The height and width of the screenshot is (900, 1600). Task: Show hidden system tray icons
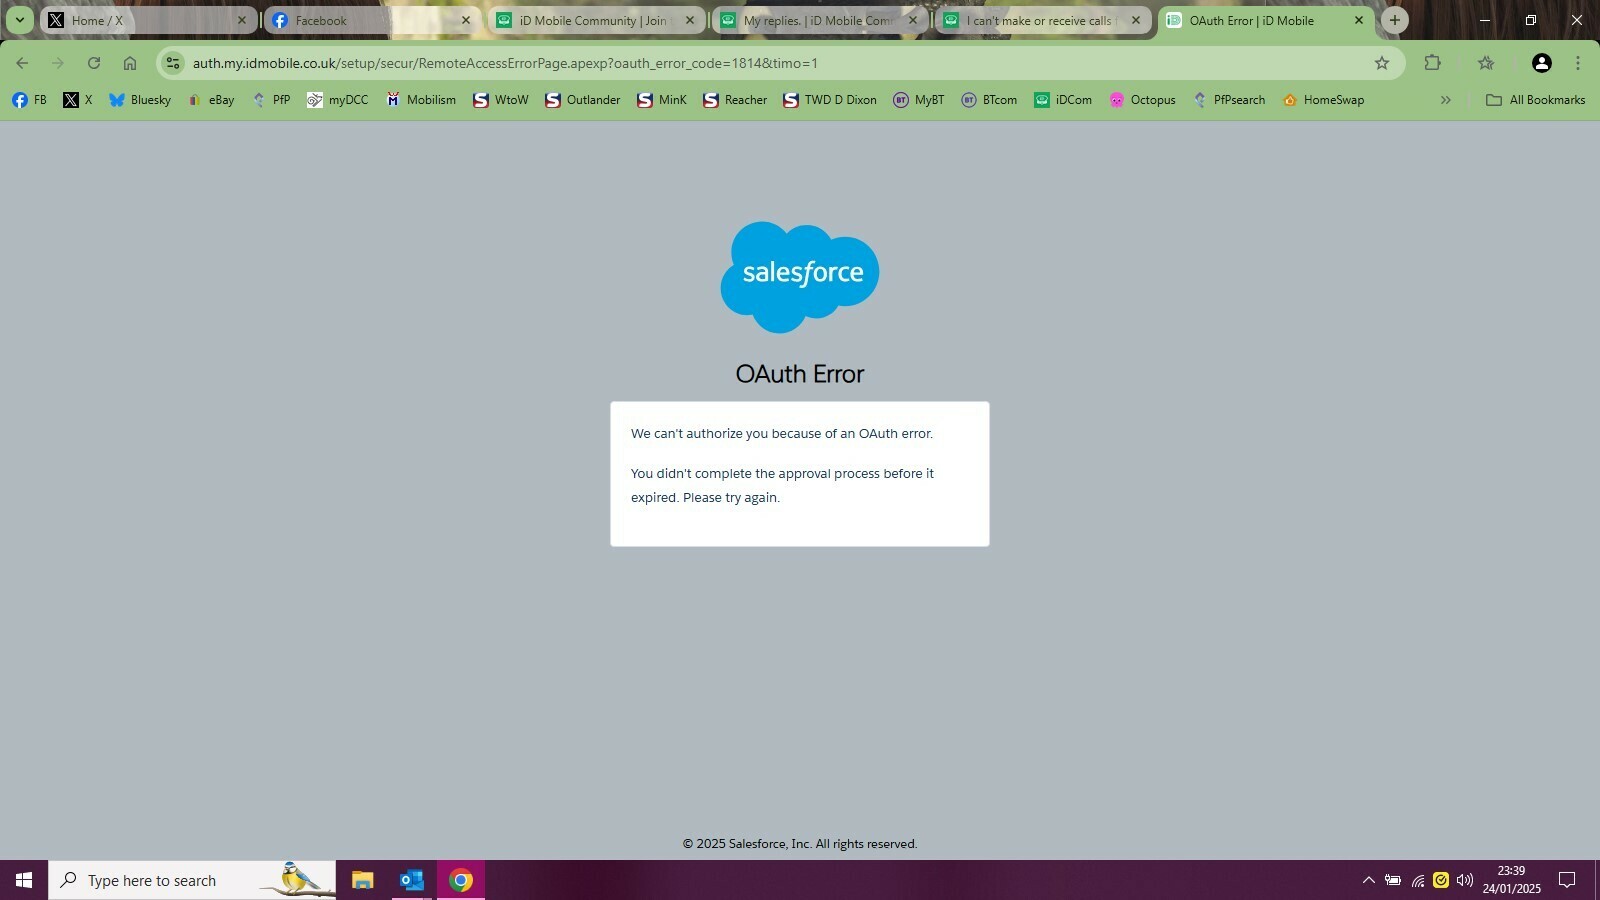click(1368, 880)
